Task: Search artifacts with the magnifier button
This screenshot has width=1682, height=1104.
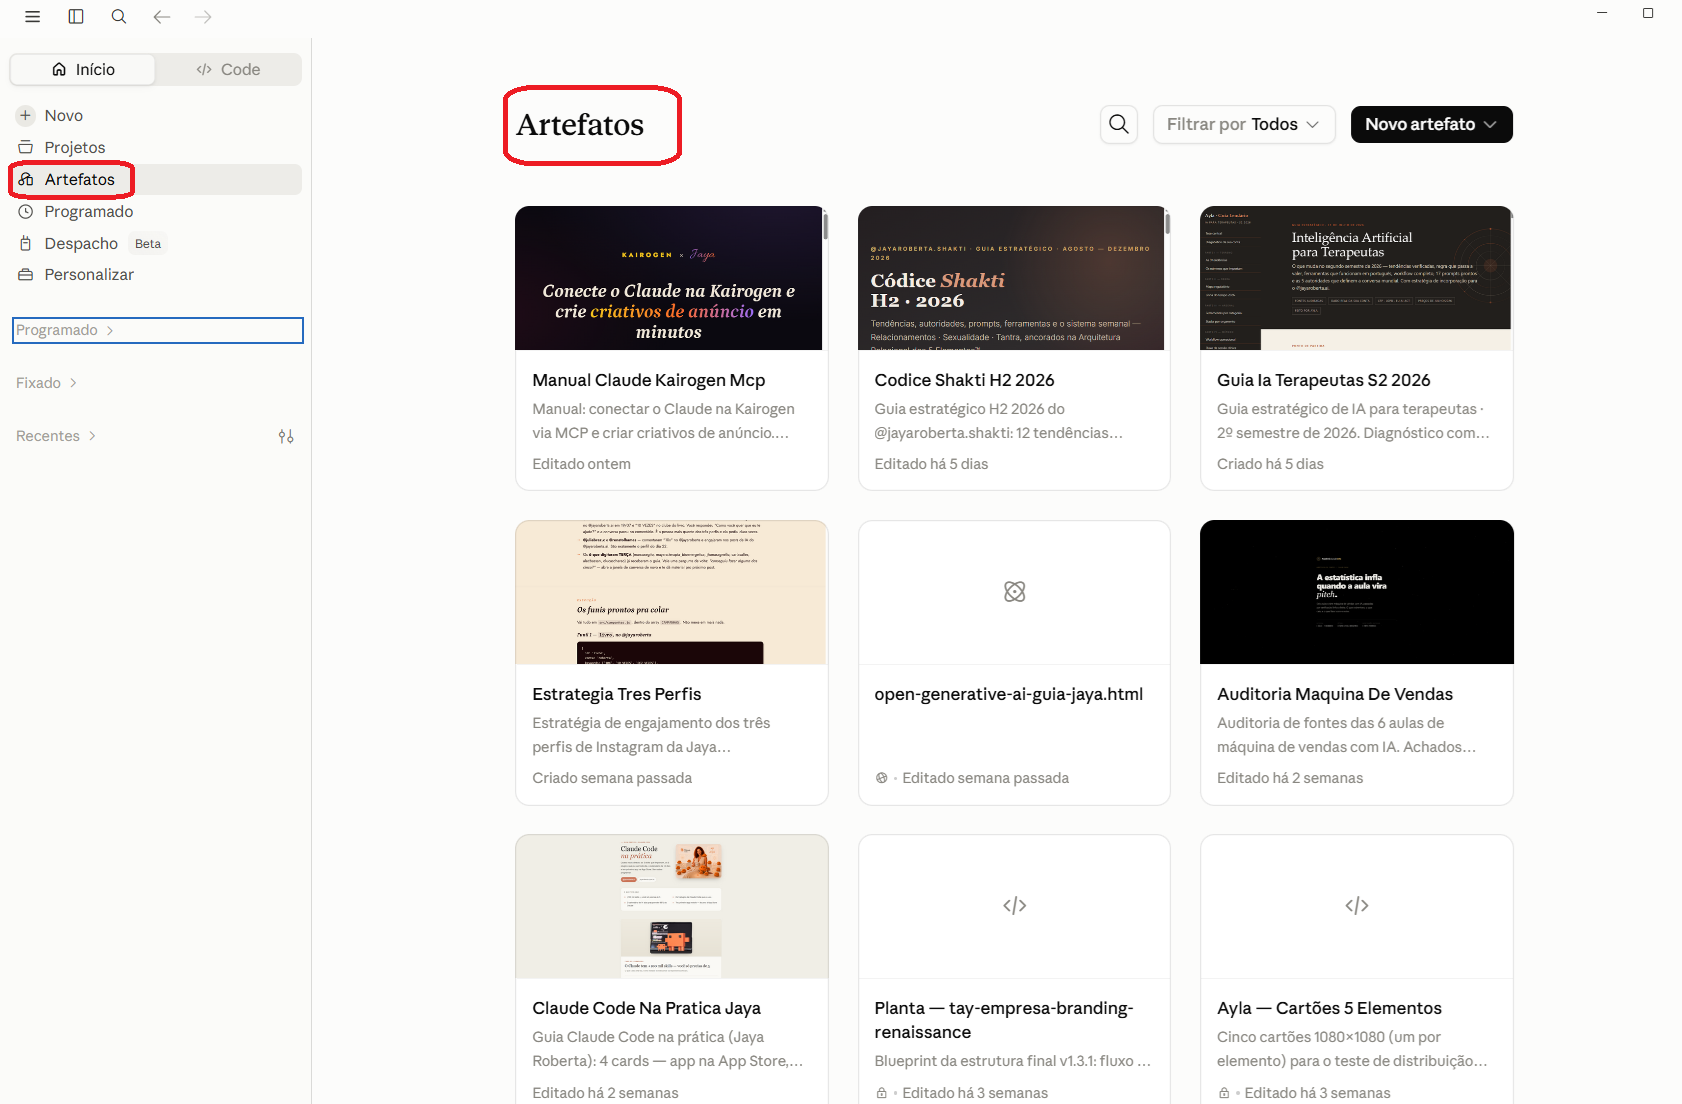Action: (x=1119, y=124)
